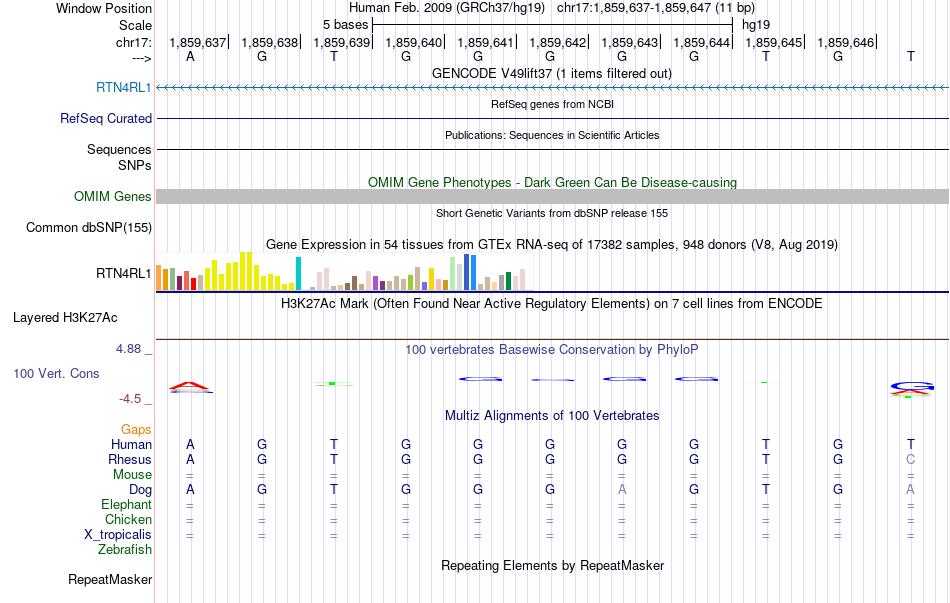950x603 pixels.
Task: Select the Zebrafish species row label
Action: click(125, 549)
